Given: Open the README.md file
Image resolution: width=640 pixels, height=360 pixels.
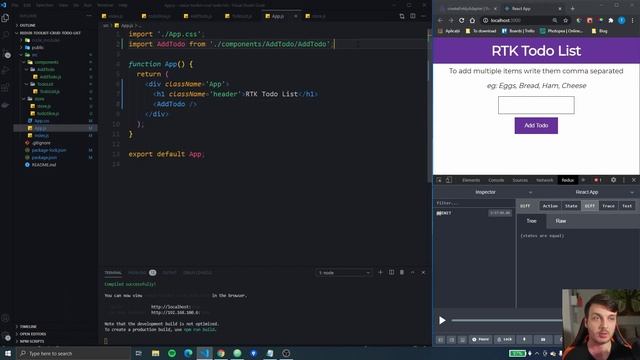Looking at the screenshot, I should pyautogui.click(x=55, y=165).
